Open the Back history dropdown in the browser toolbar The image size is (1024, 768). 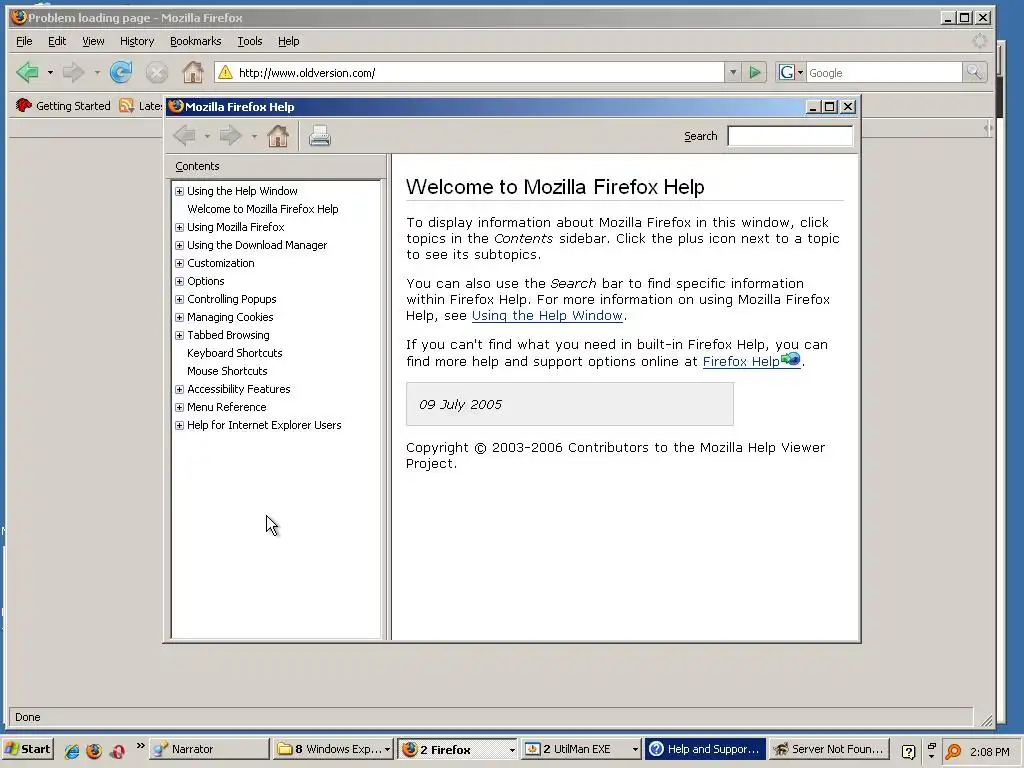click(50, 72)
